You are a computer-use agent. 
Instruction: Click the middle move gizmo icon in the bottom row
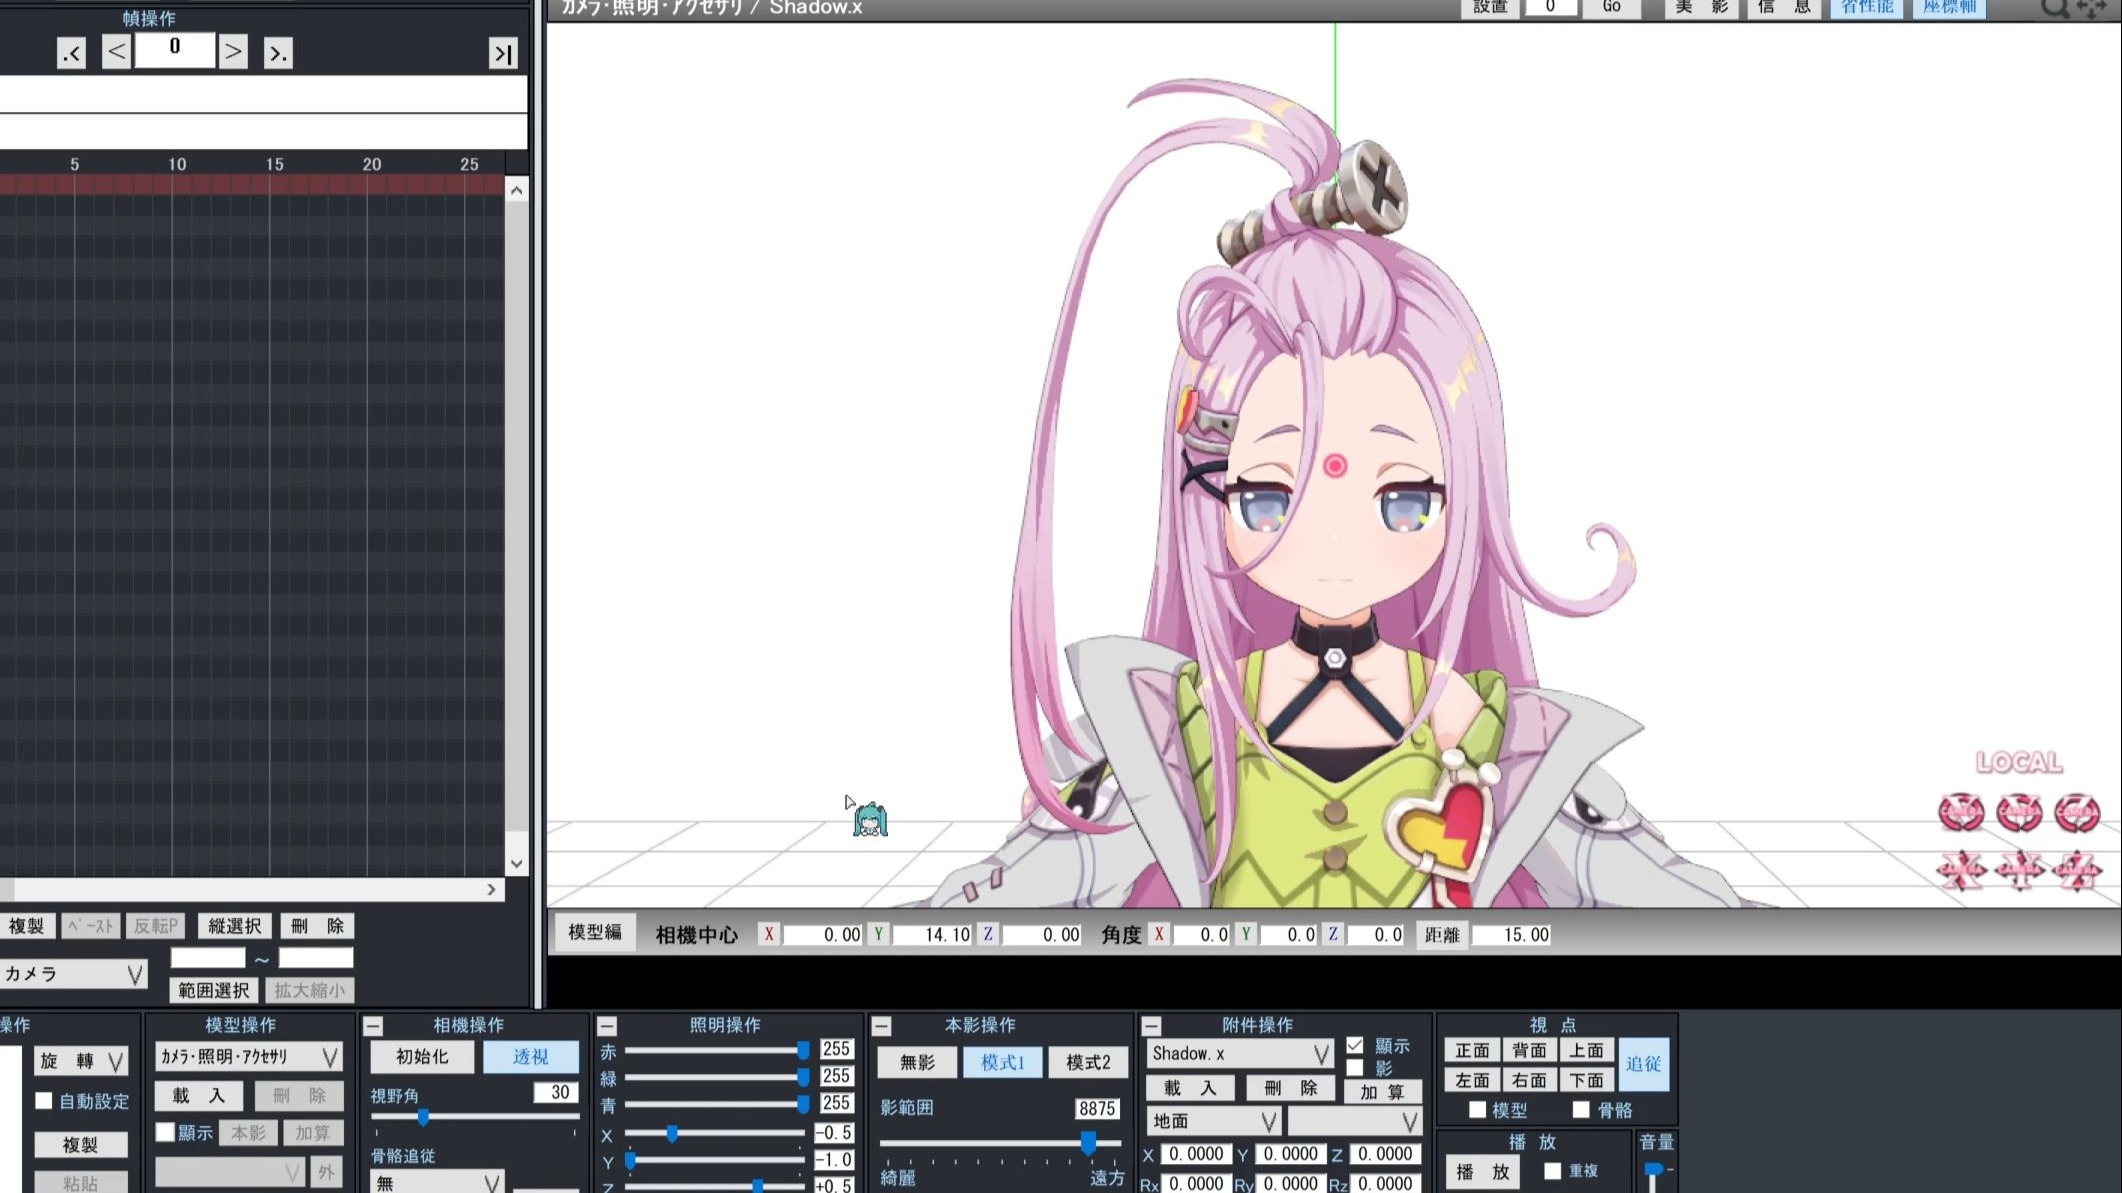point(2019,870)
